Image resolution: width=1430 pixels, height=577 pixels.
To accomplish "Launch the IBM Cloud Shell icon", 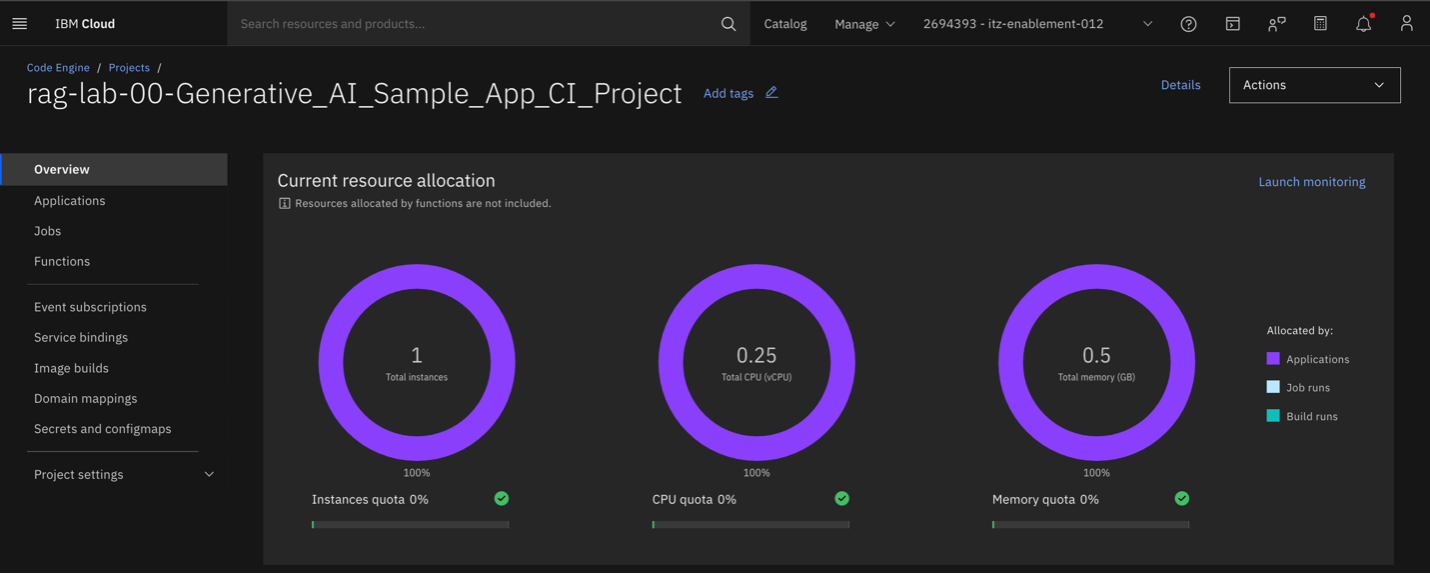I will pos(1232,24).
